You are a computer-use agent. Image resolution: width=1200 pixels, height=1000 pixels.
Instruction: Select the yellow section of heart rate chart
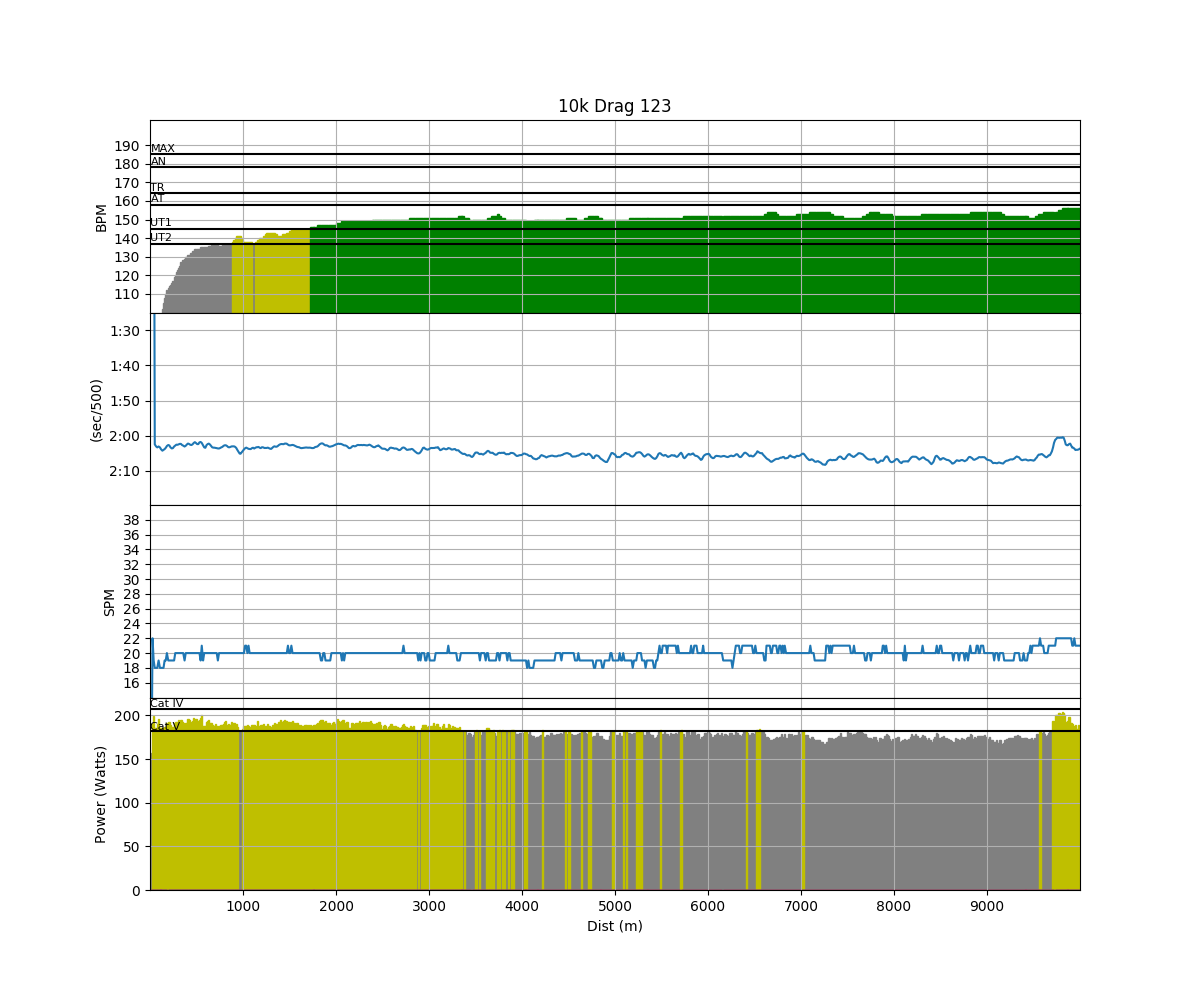click(270, 280)
